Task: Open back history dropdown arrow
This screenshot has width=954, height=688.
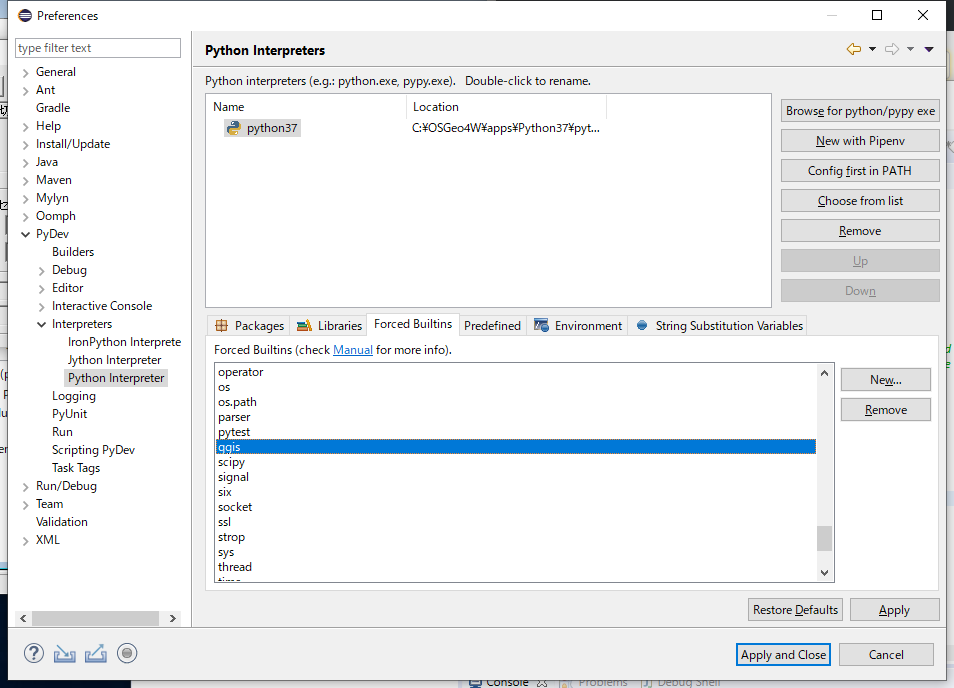Action: point(872,49)
